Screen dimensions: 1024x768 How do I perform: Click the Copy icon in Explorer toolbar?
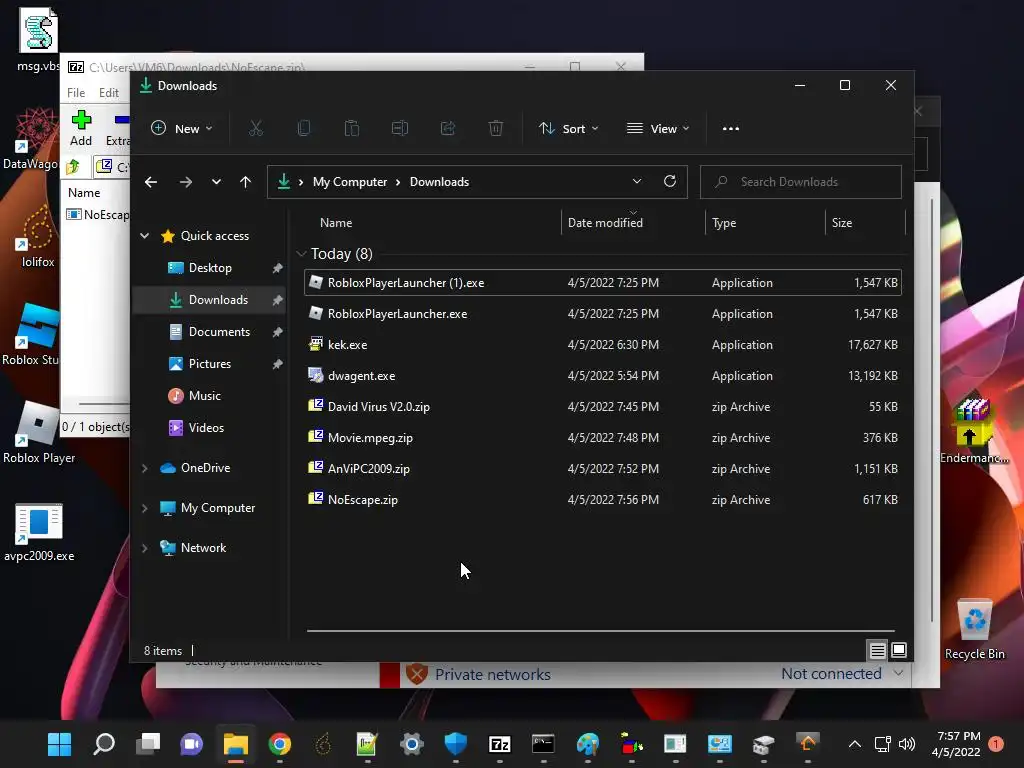click(304, 129)
